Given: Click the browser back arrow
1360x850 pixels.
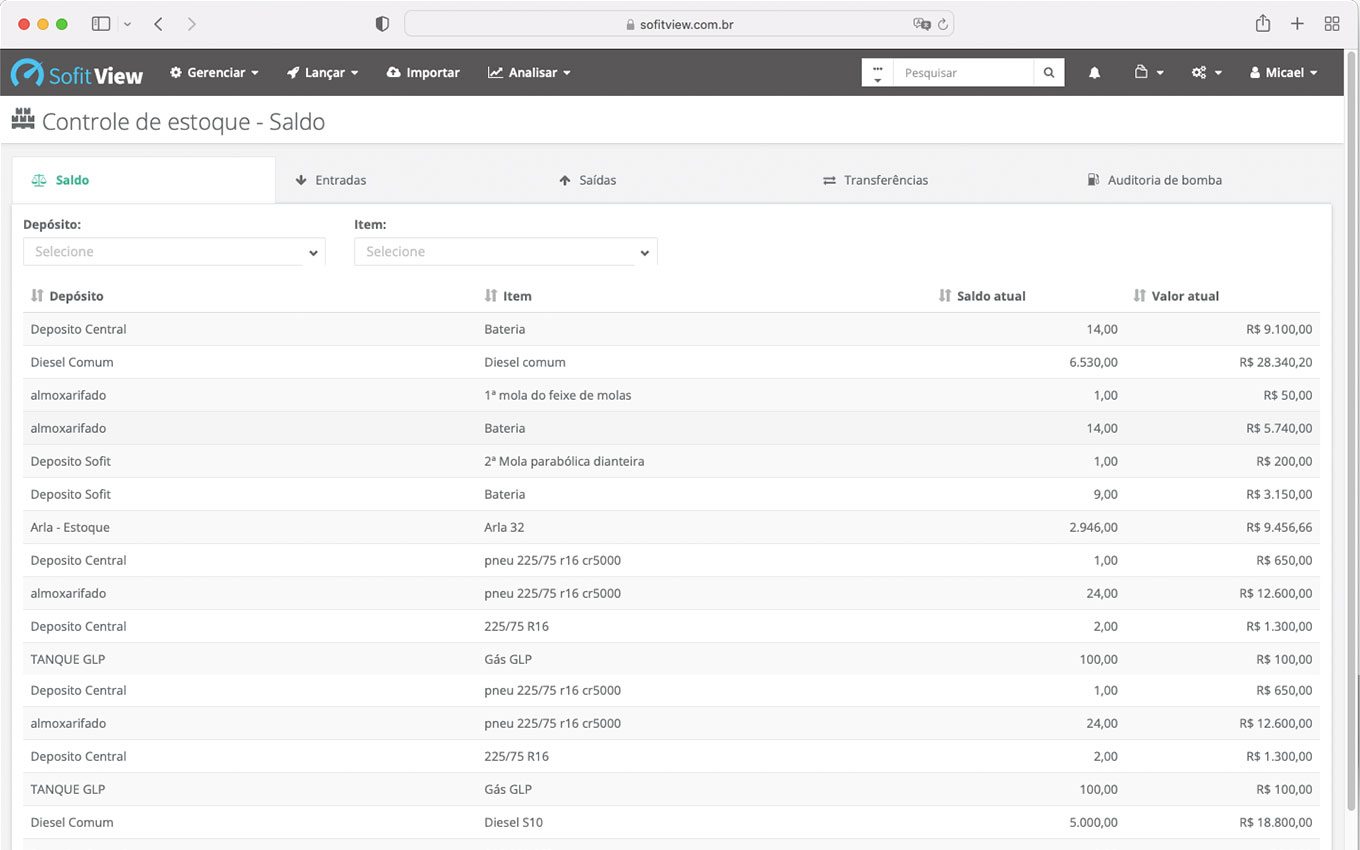Looking at the screenshot, I should tap(158, 24).
